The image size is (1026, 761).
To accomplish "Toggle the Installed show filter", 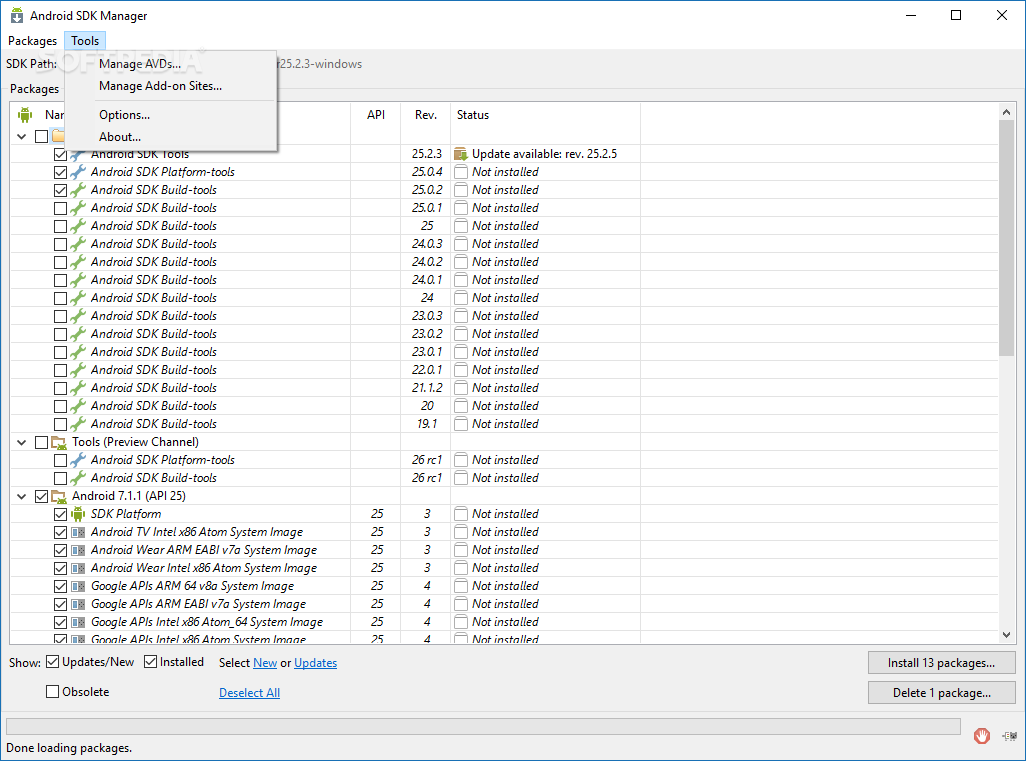I will (x=150, y=662).
